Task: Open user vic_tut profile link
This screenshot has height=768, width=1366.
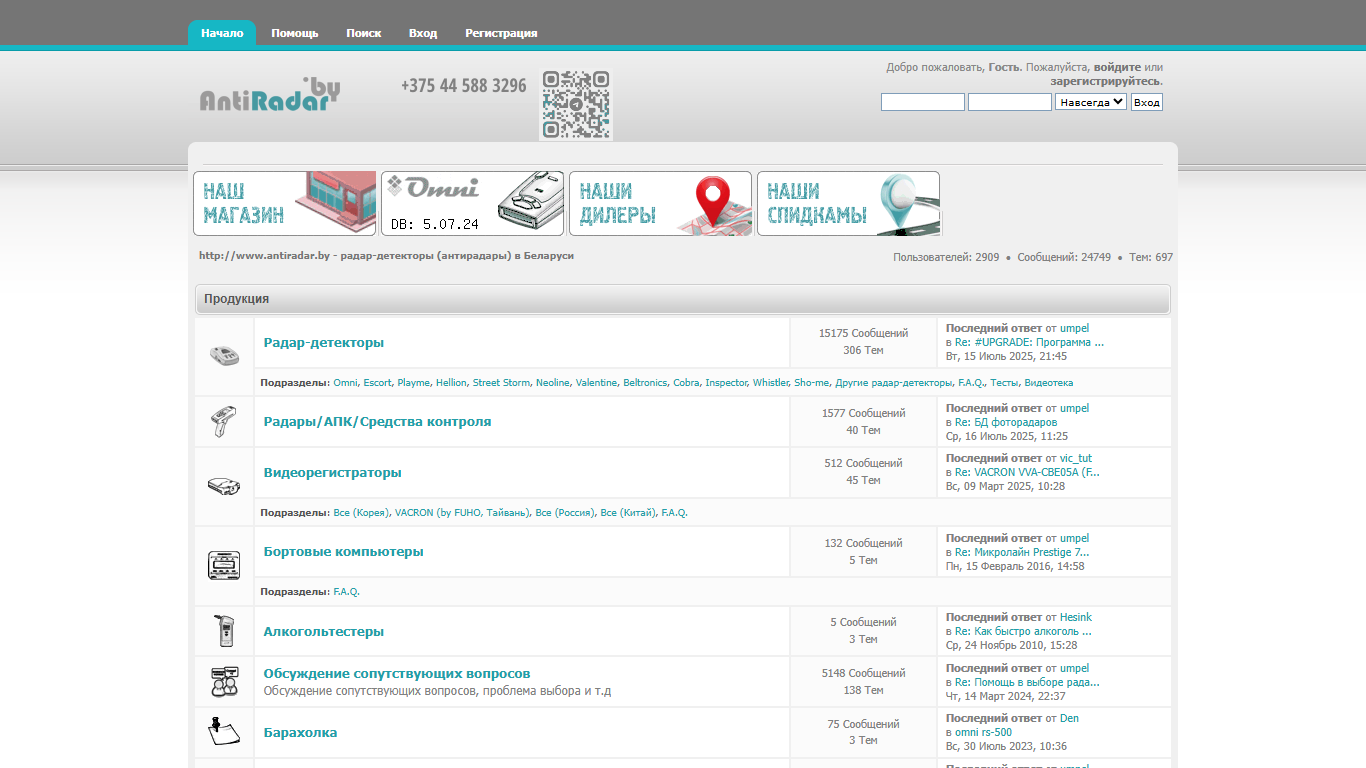Action: click(1076, 458)
